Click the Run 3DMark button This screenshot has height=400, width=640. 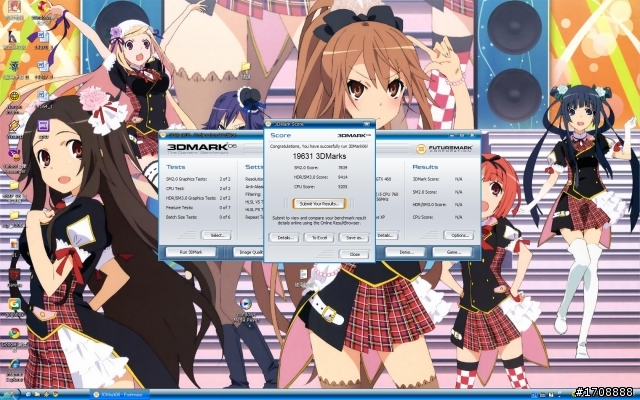tap(191, 252)
